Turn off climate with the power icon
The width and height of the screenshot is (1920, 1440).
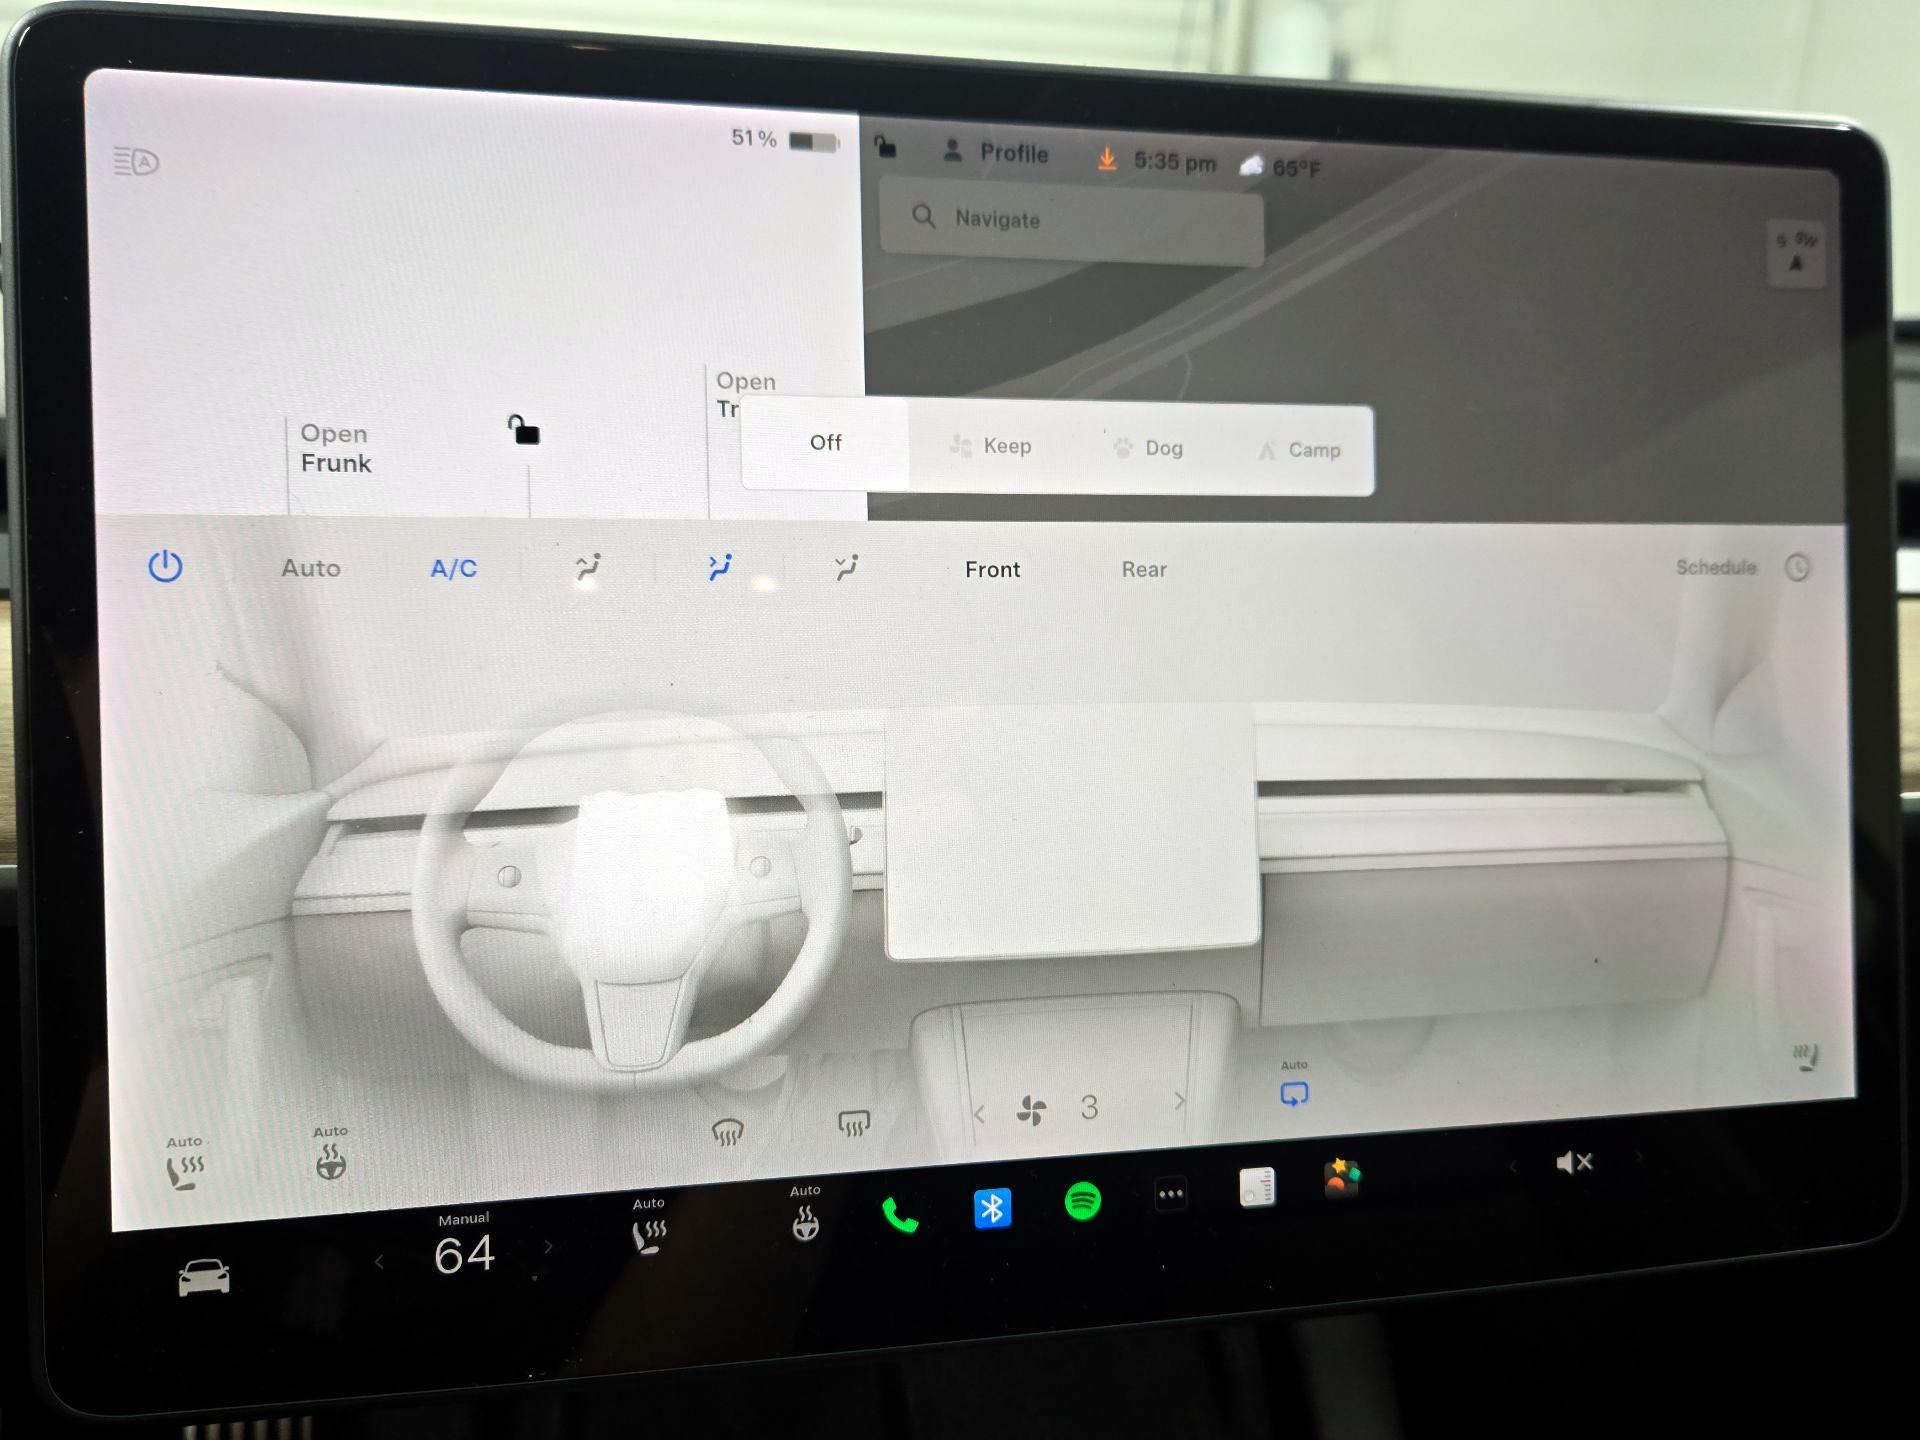tap(166, 566)
